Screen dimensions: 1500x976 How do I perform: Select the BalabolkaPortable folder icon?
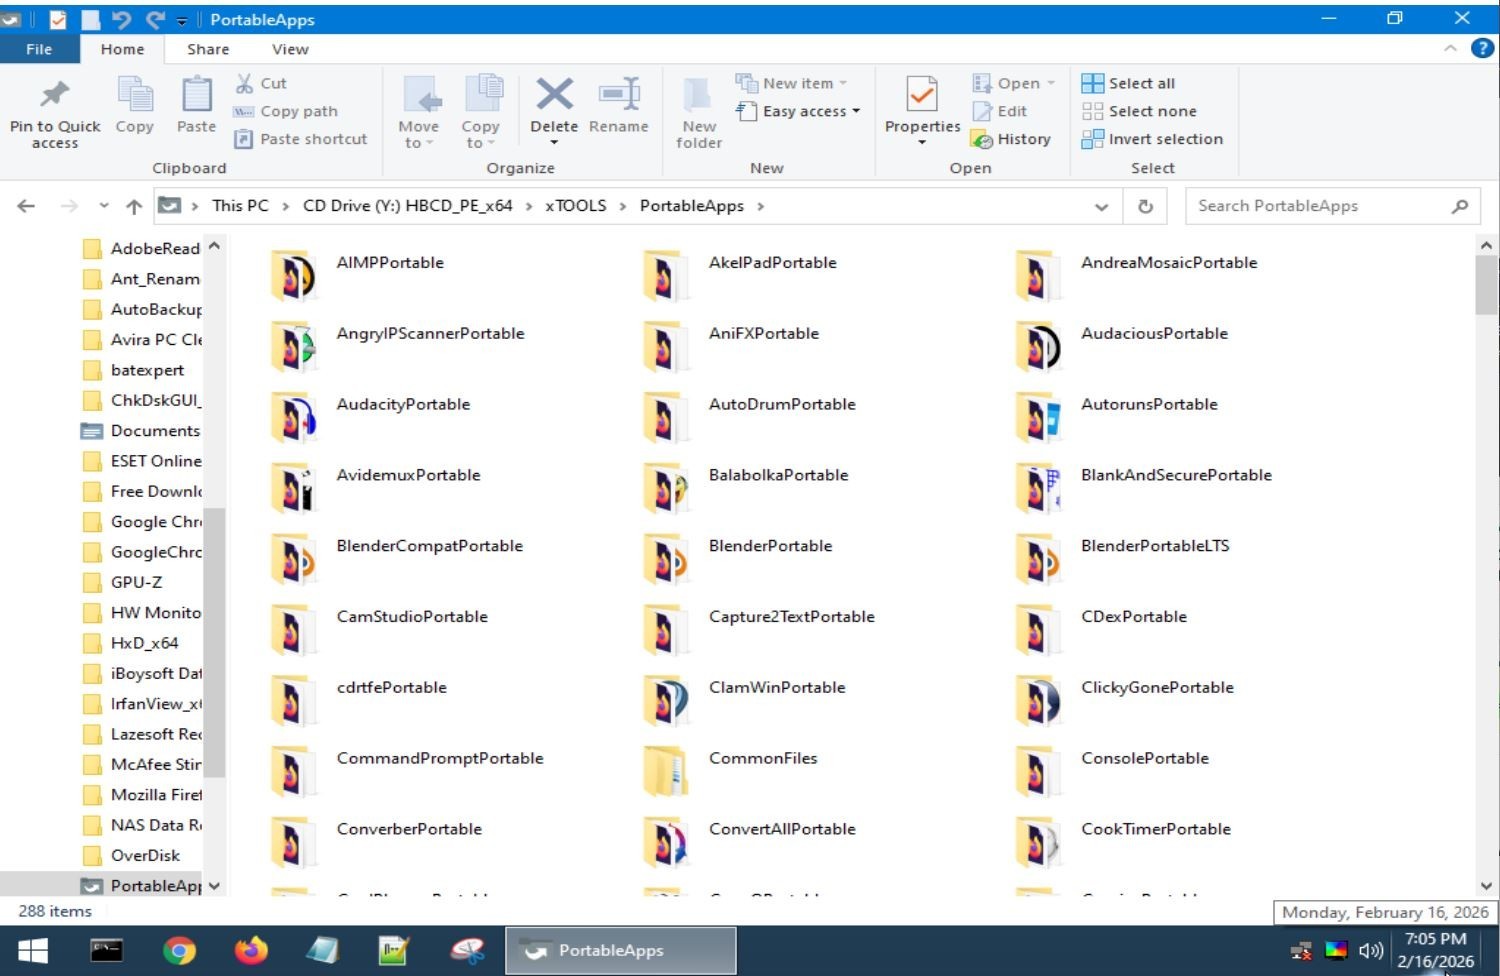665,489
